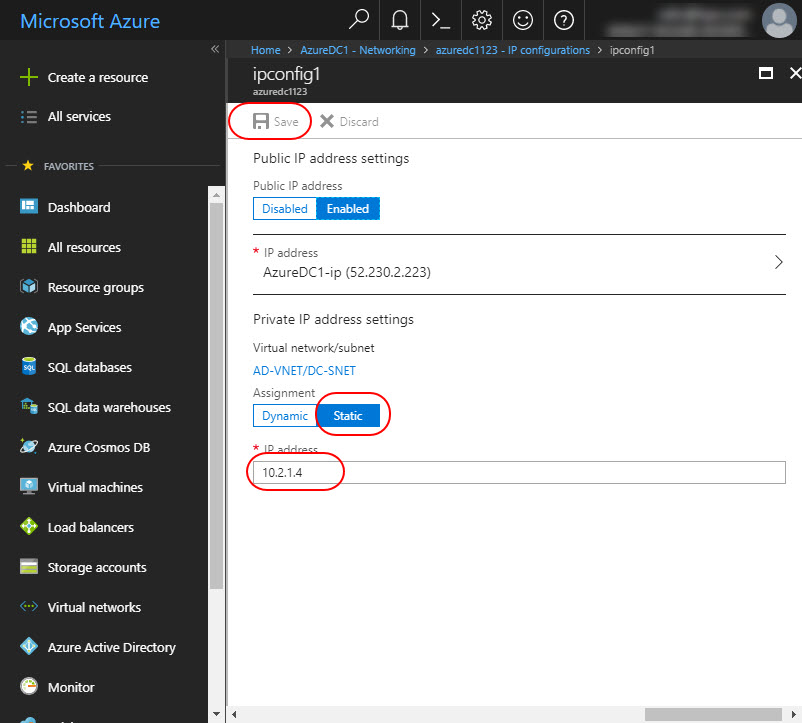This screenshot has height=723, width=802.
Task: Click the Virtual networks icon
Action: click(x=29, y=606)
